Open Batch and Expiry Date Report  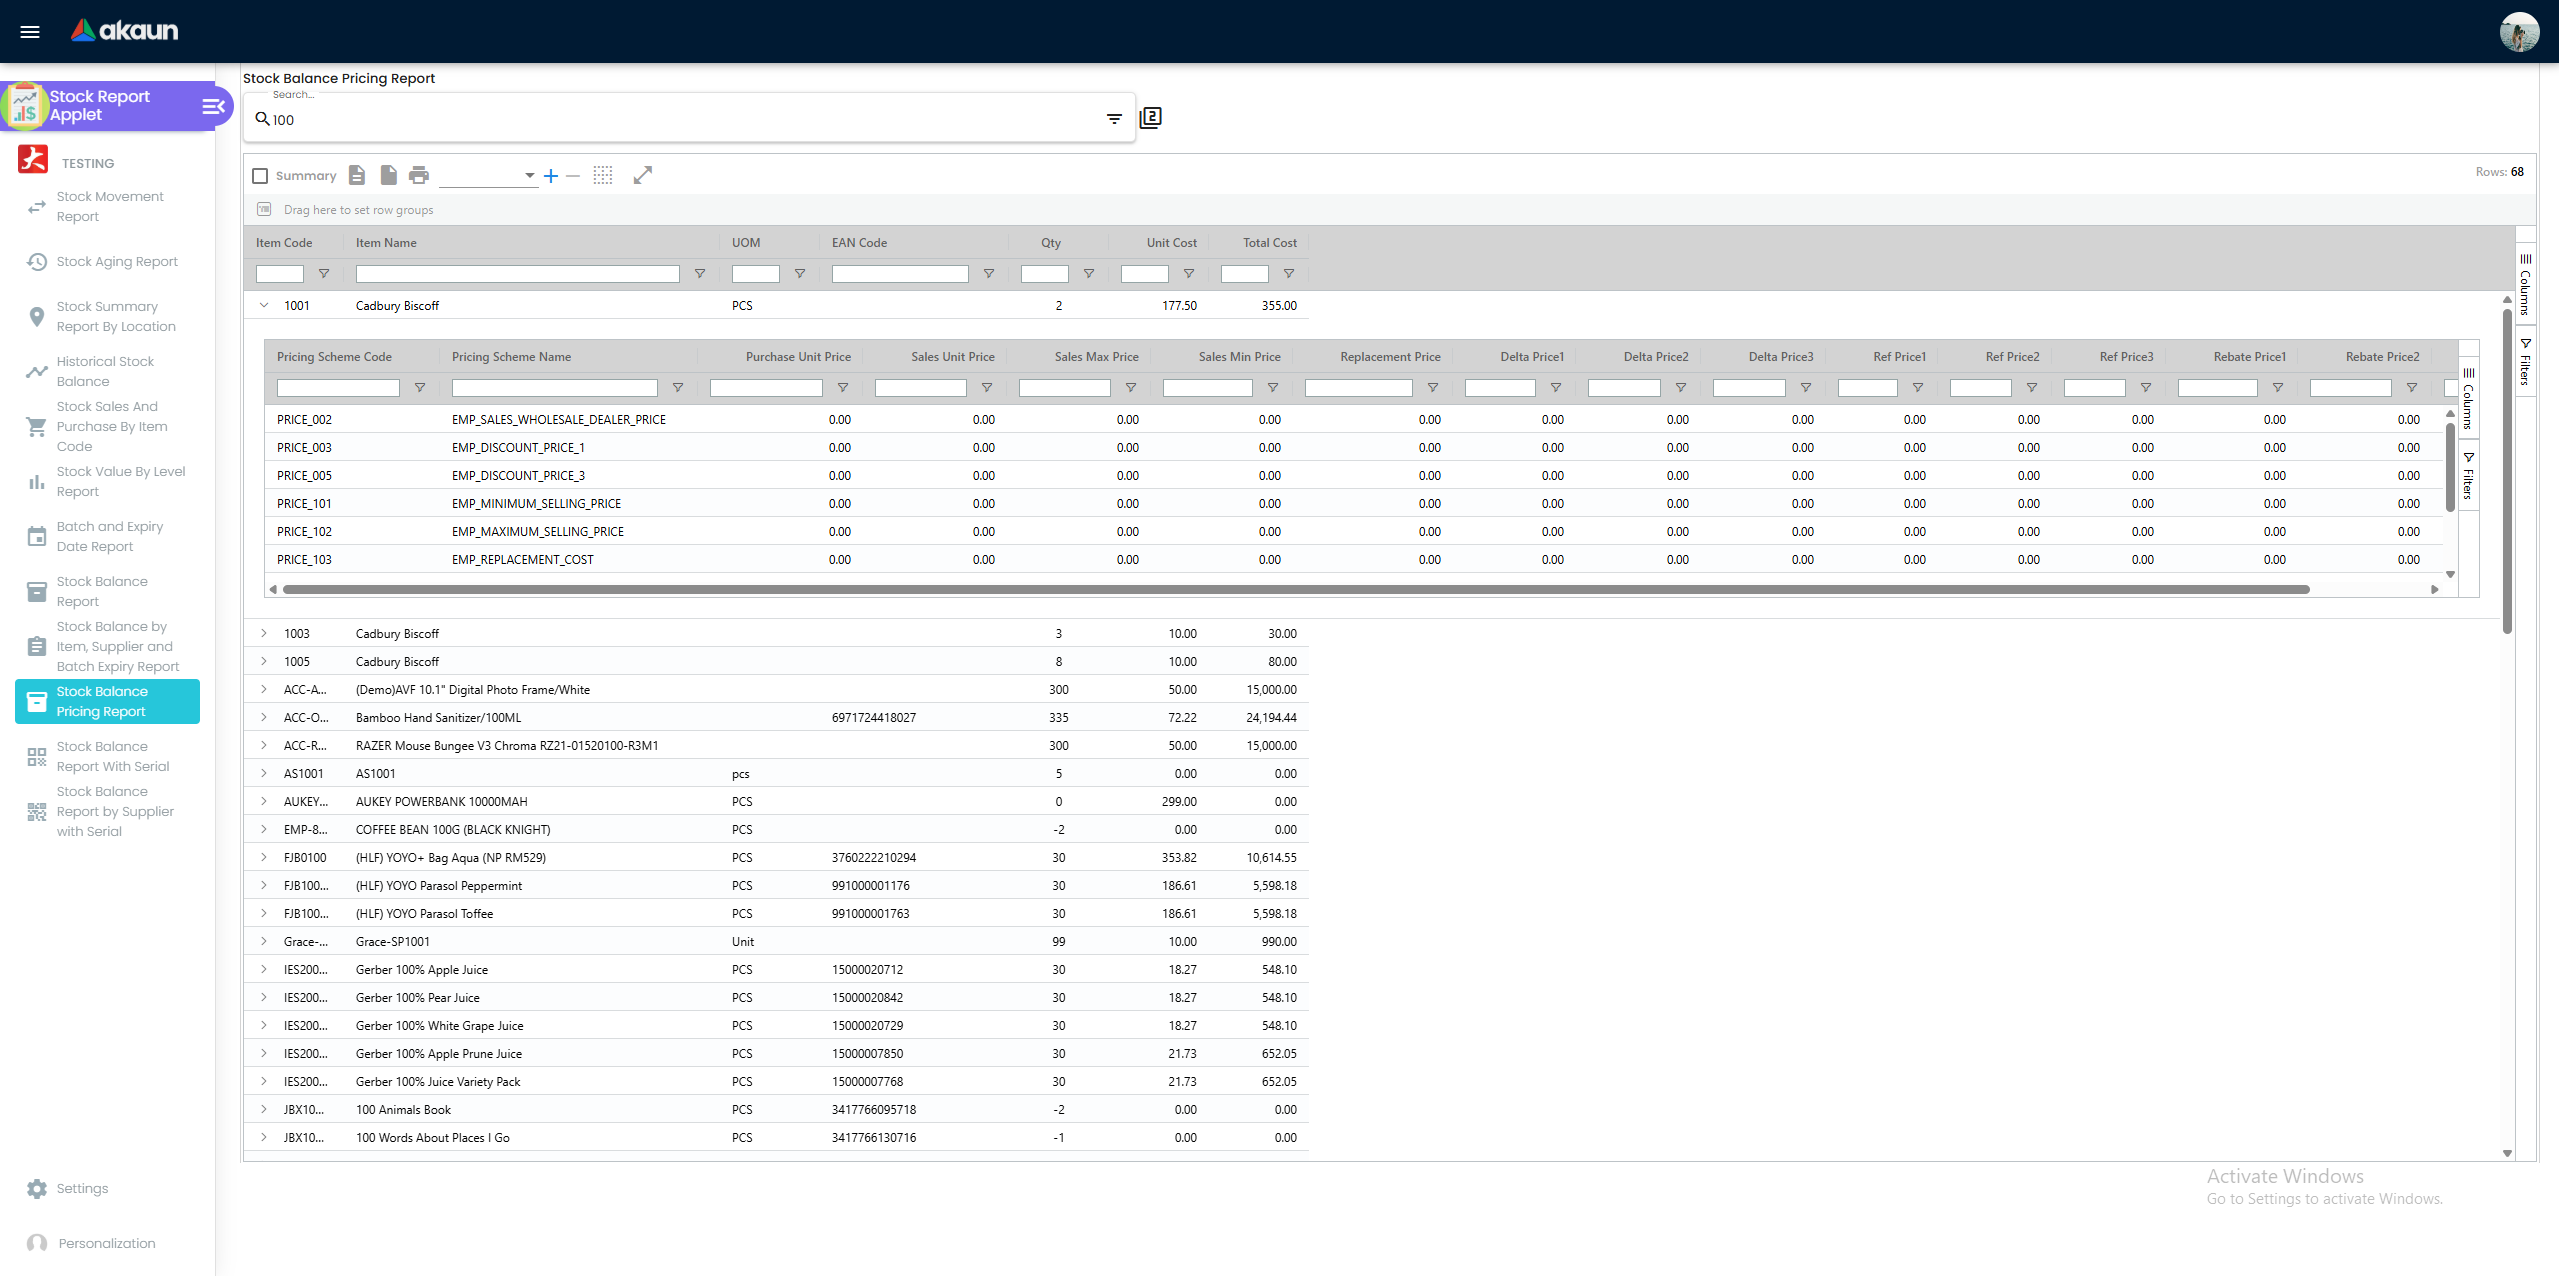pyautogui.click(x=108, y=537)
